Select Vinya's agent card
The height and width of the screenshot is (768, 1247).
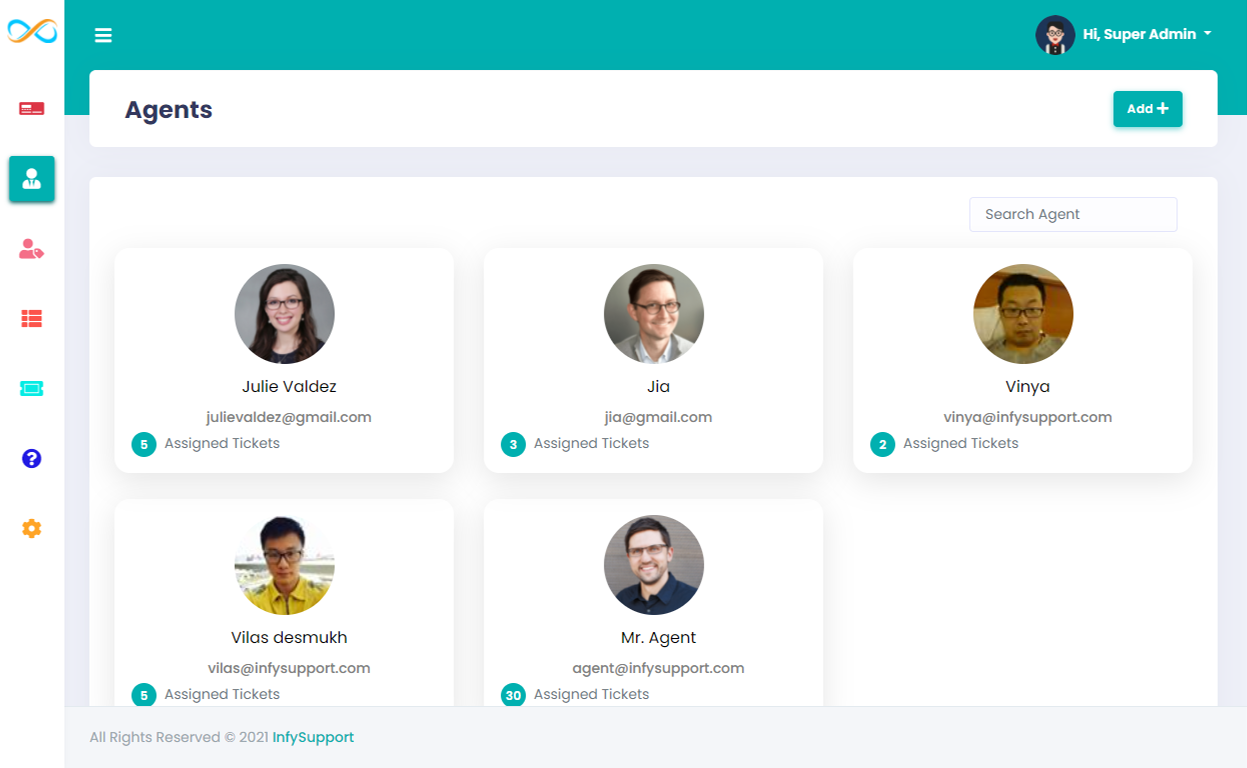click(1022, 360)
